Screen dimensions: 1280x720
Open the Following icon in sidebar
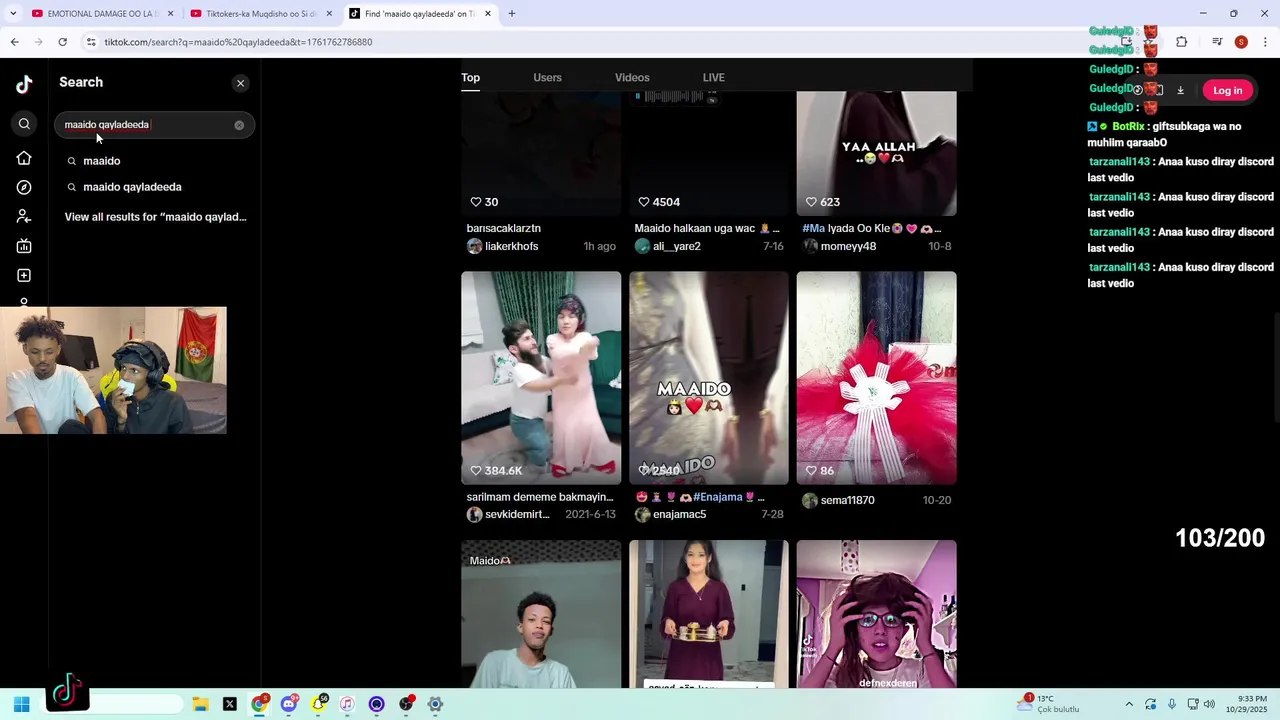coord(24,216)
